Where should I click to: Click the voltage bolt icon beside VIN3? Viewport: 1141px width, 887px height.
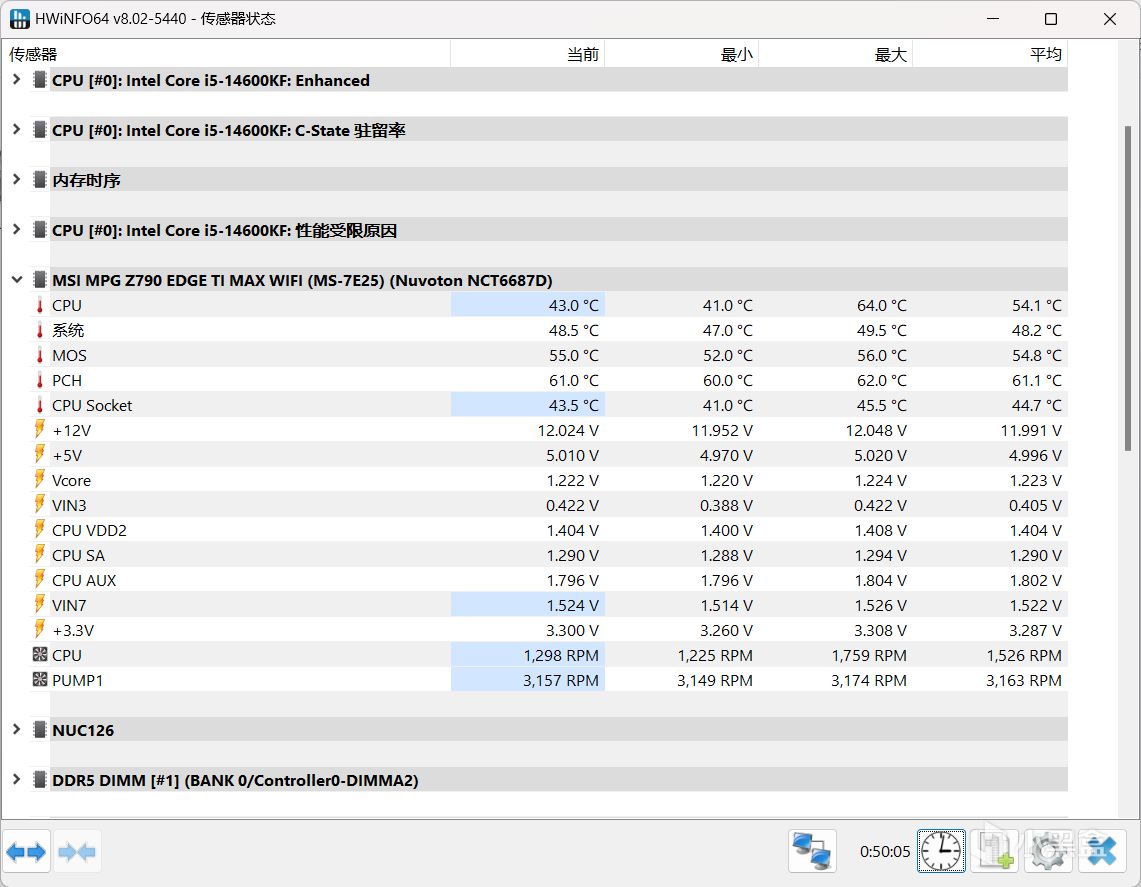click(40, 505)
